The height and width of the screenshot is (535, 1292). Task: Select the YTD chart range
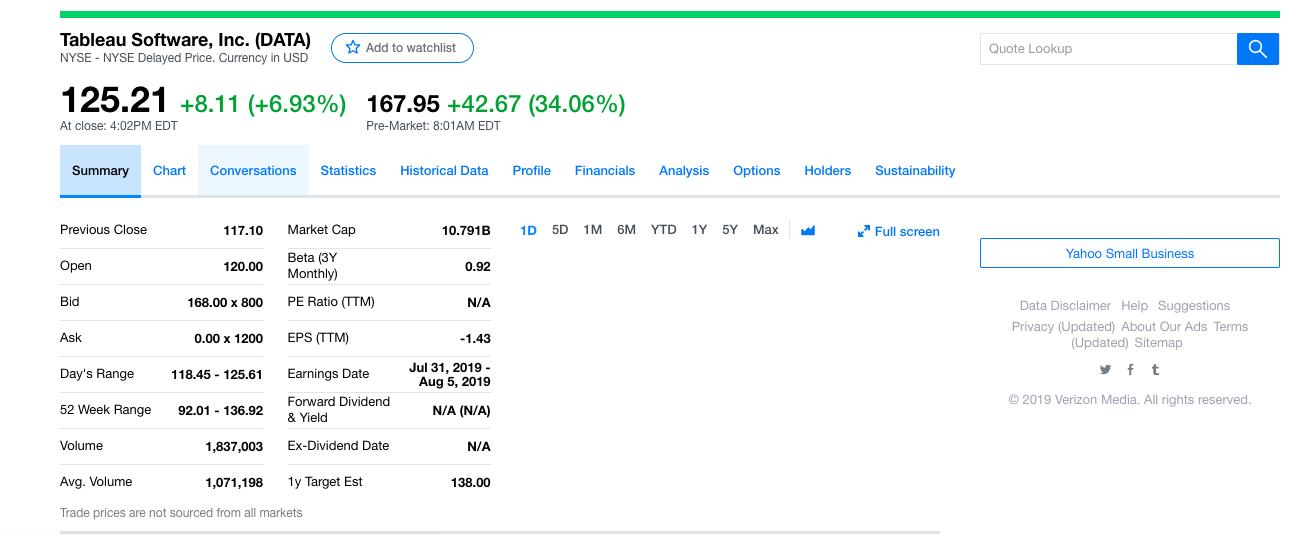pyautogui.click(x=663, y=230)
